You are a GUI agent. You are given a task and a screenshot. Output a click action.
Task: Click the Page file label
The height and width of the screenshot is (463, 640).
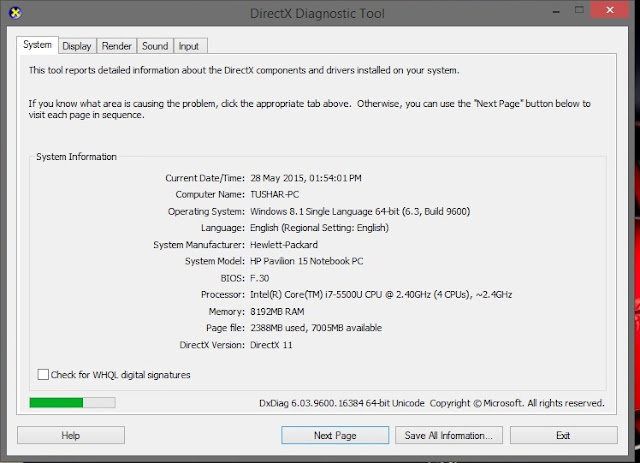point(225,328)
